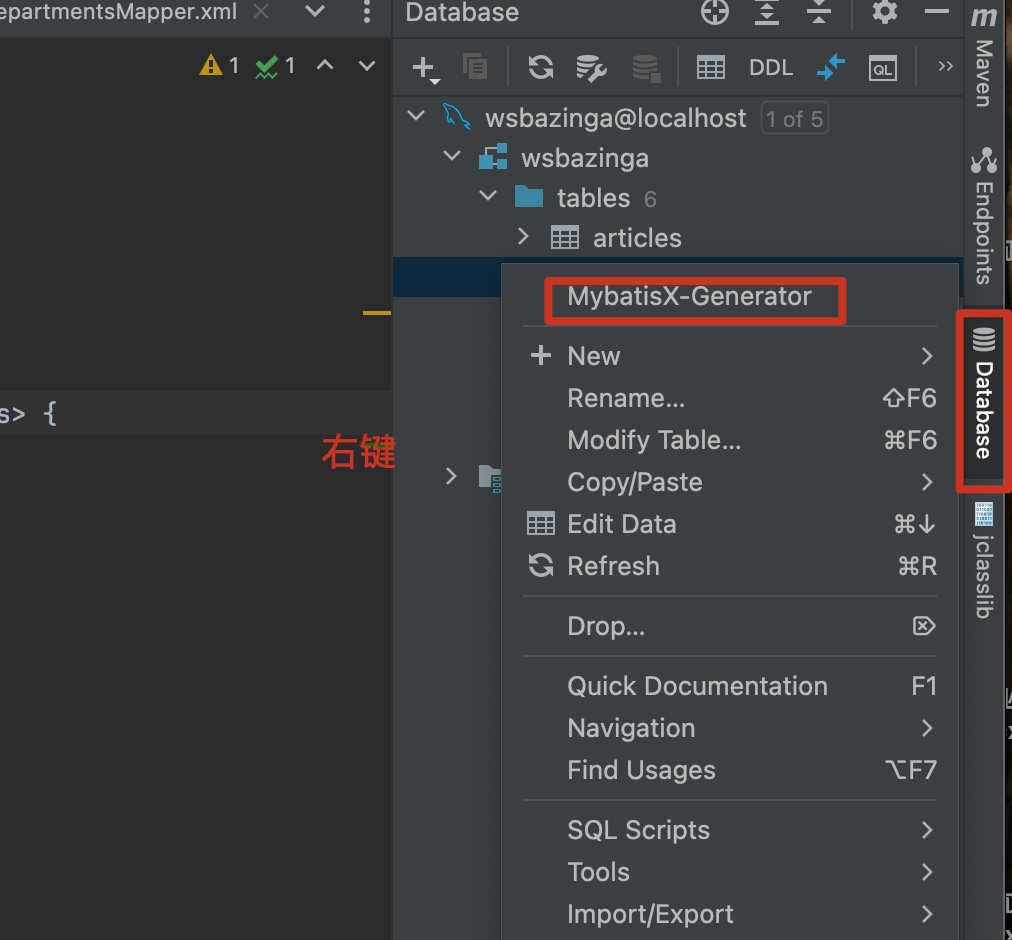Collapse the wsbazinga@localhost data source

click(416, 116)
